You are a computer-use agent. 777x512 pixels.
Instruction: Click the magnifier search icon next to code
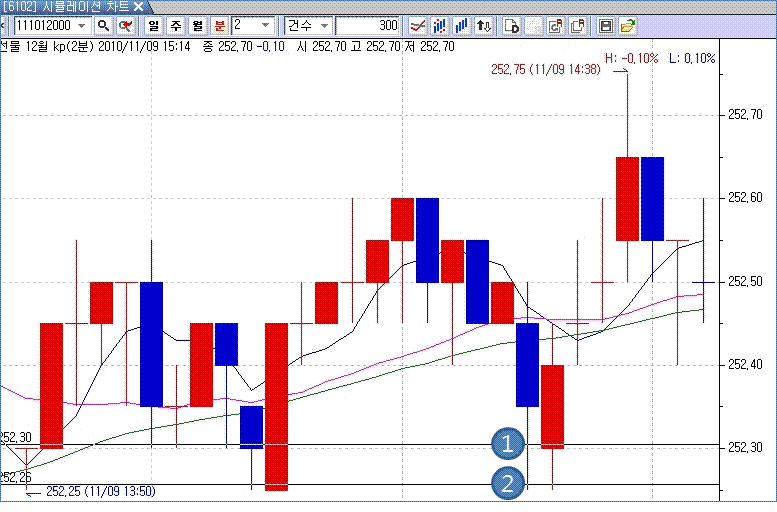coord(103,25)
